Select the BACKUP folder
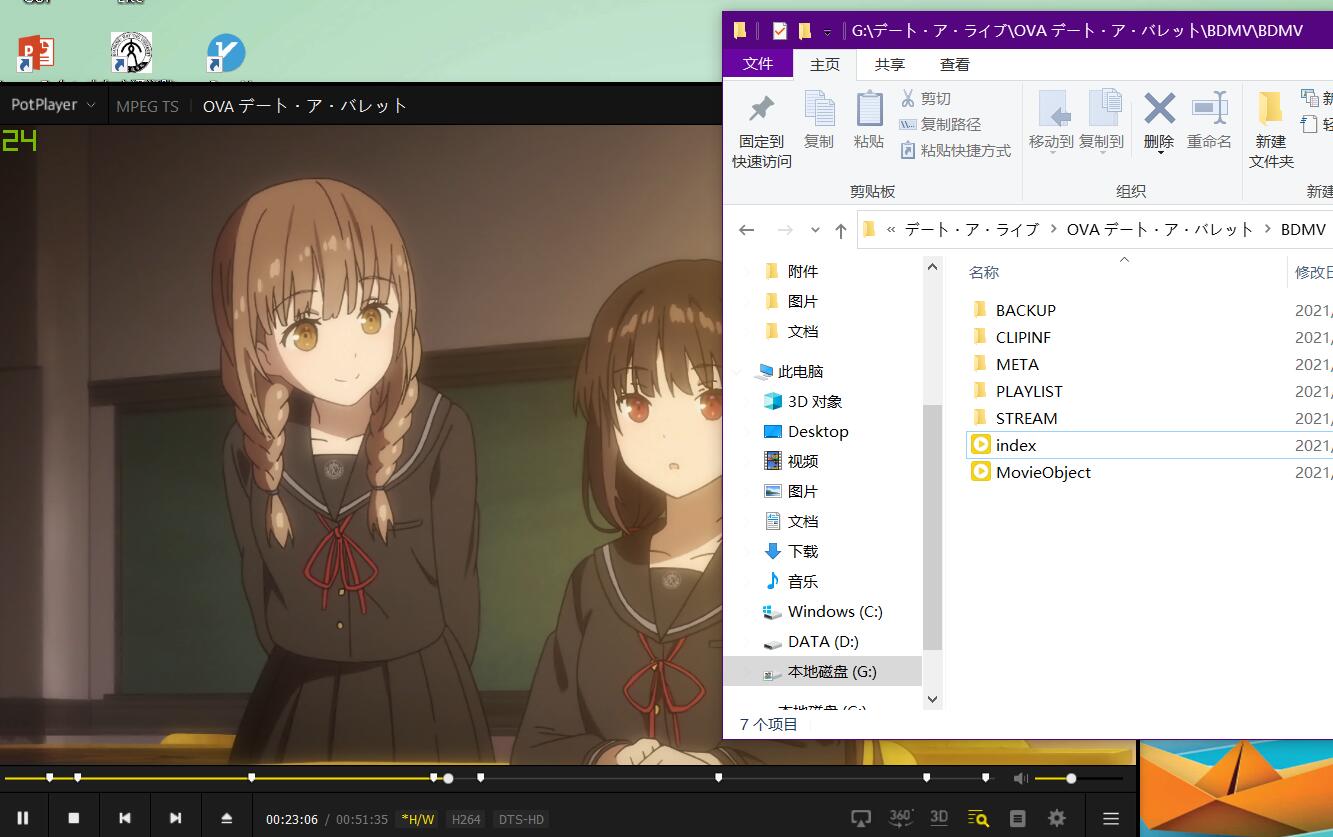 pos(1026,310)
